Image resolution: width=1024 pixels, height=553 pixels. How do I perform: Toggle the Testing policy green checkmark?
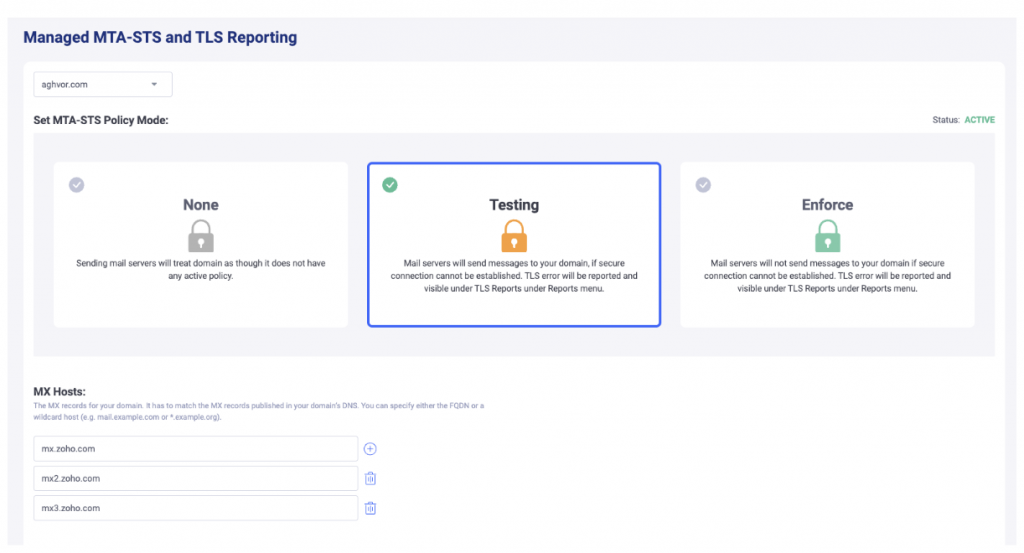[390, 185]
